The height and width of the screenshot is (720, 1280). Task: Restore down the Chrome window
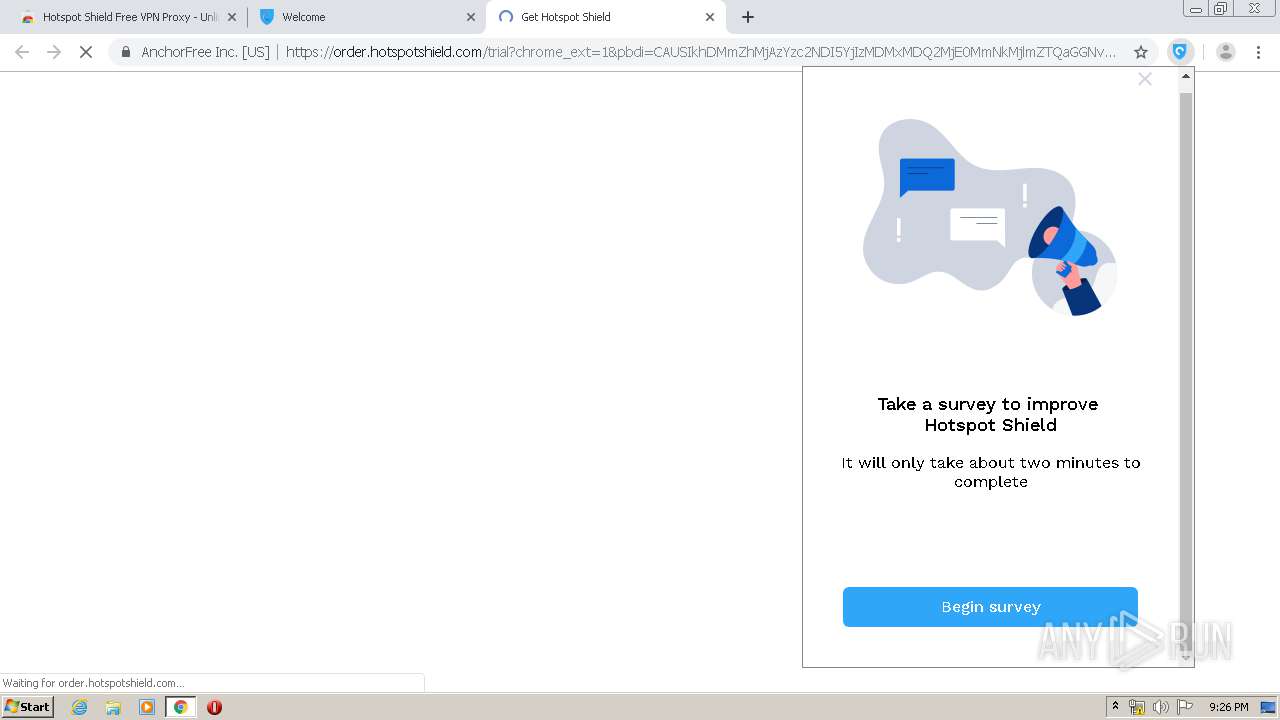1221,9
